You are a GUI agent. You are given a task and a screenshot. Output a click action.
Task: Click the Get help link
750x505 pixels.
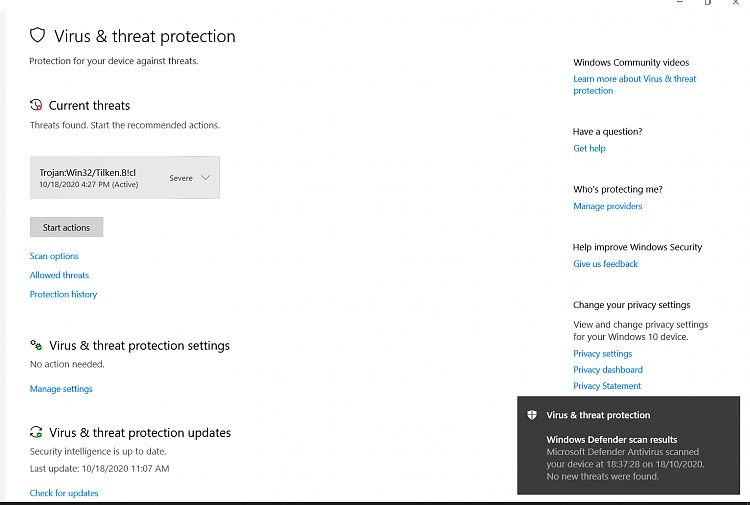pyautogui.click(x=589, y=148)
